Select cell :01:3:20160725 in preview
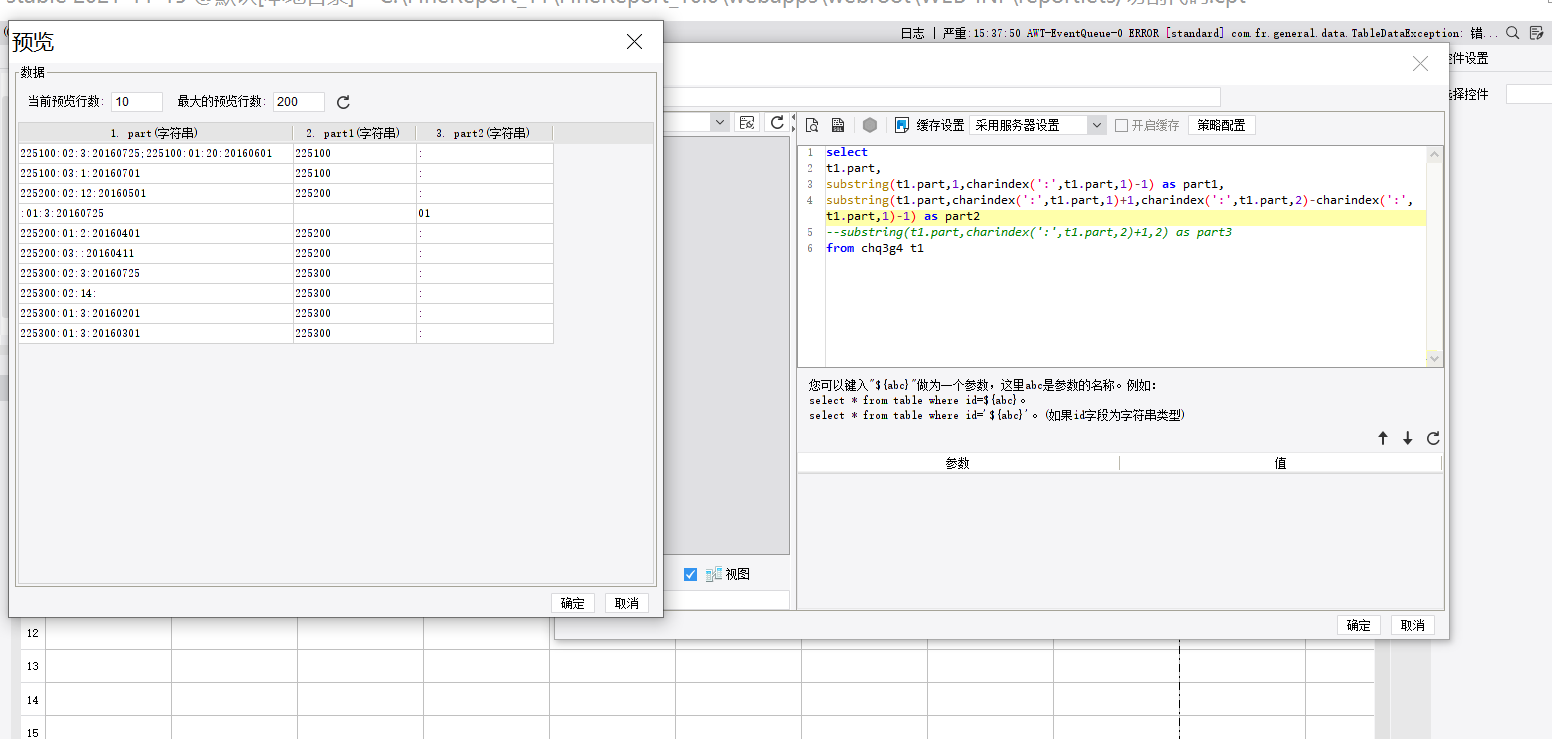The image size is (1552, 739). click(155, 213)
